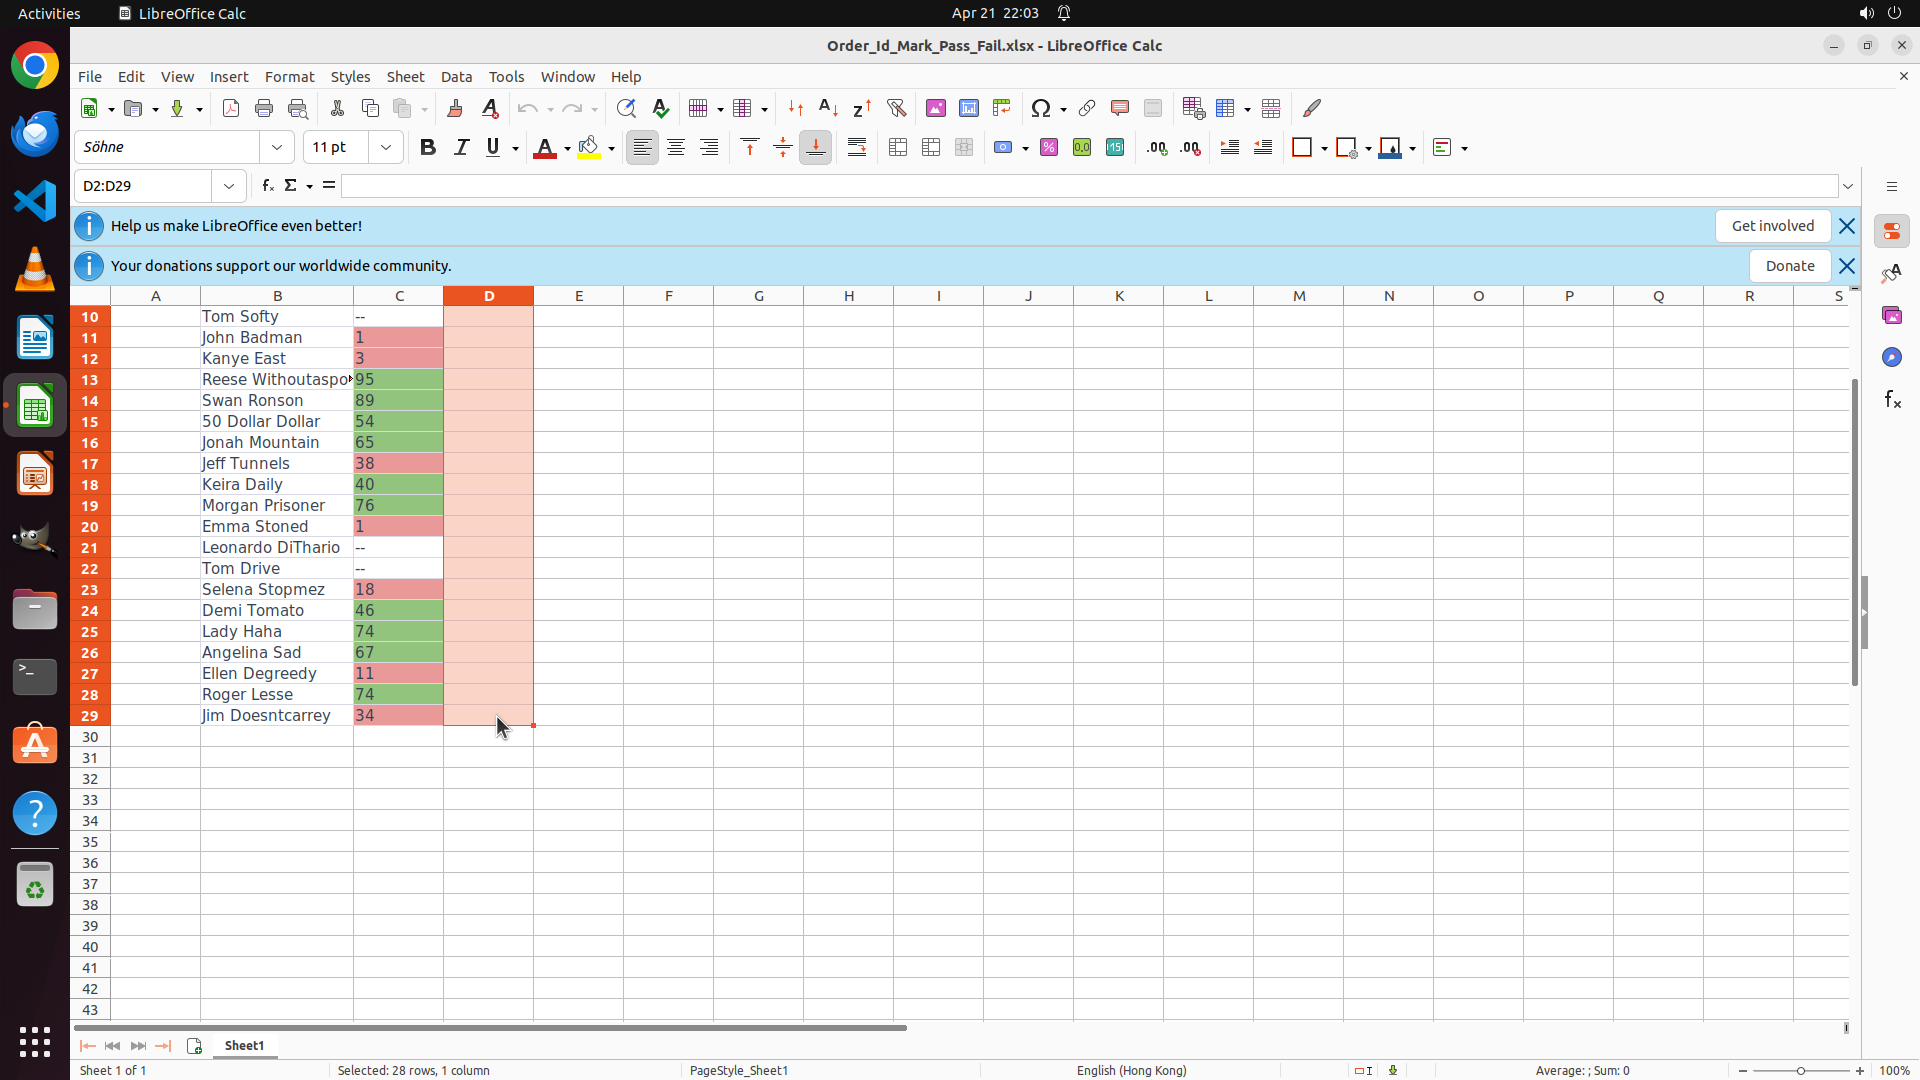
Task: Open the Function Wizard beside the formula bar
Action: coord(267,186)
